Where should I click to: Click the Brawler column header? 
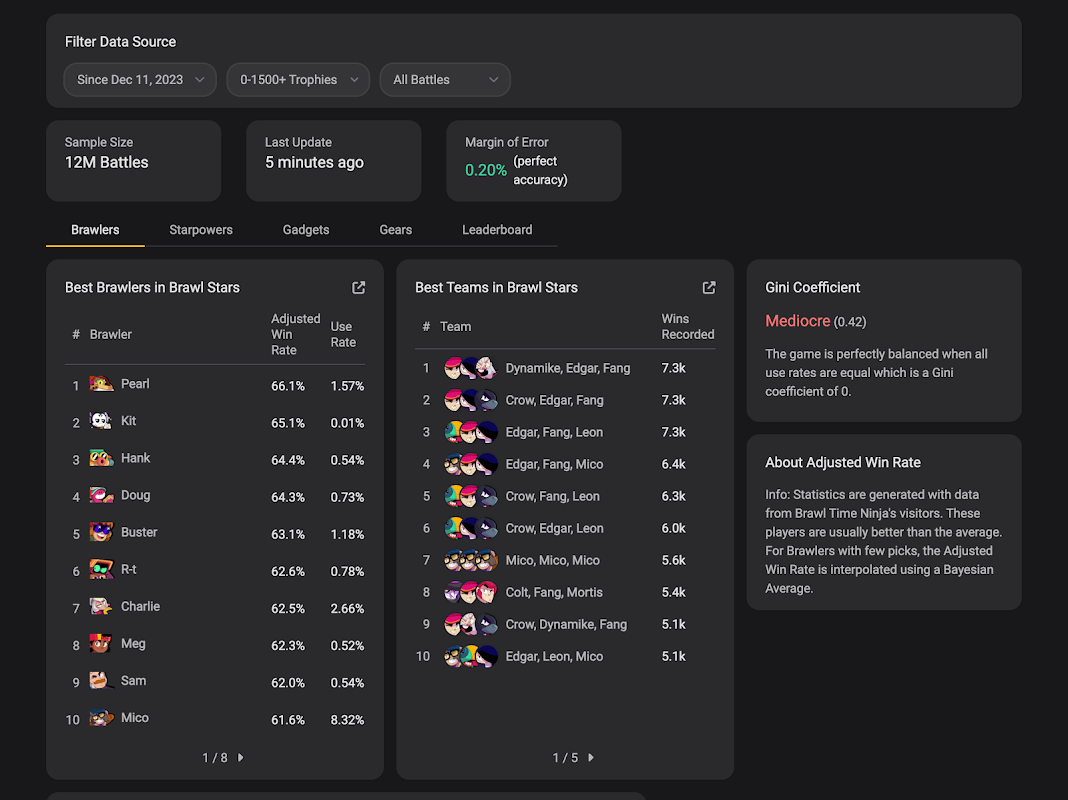pos(110,334)
